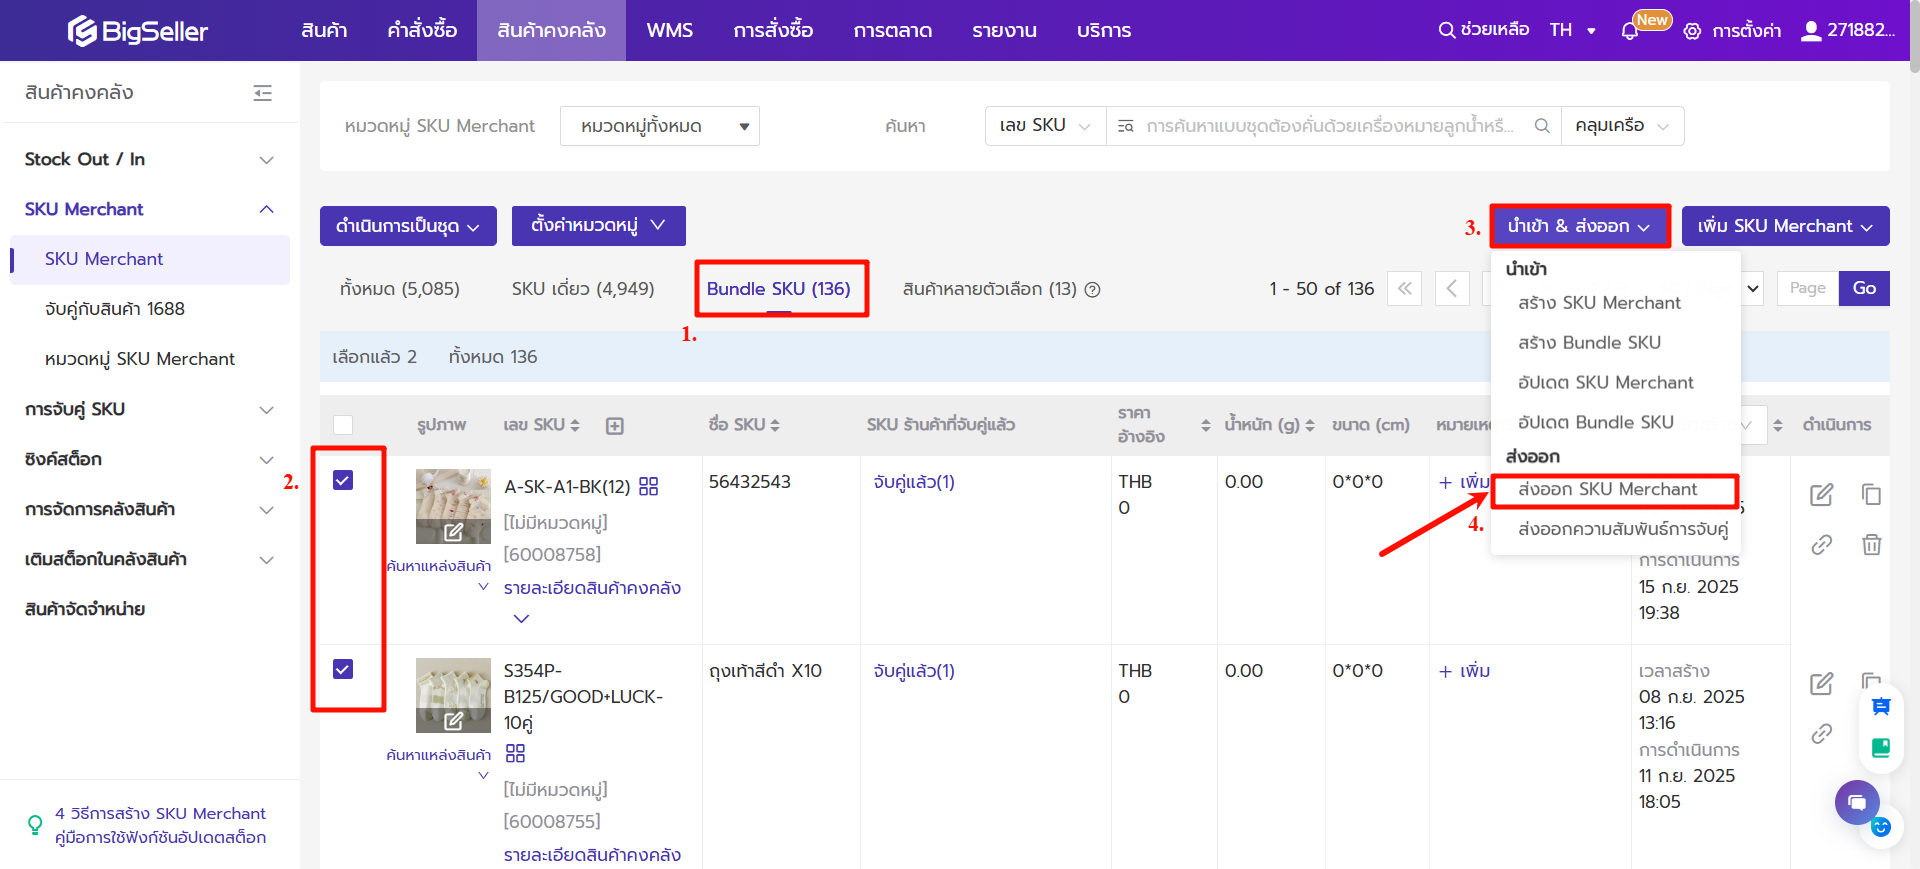Open the notifications bell icon
The height and width of the screenshot is (869, 1920).
(x=1629, y=31)
